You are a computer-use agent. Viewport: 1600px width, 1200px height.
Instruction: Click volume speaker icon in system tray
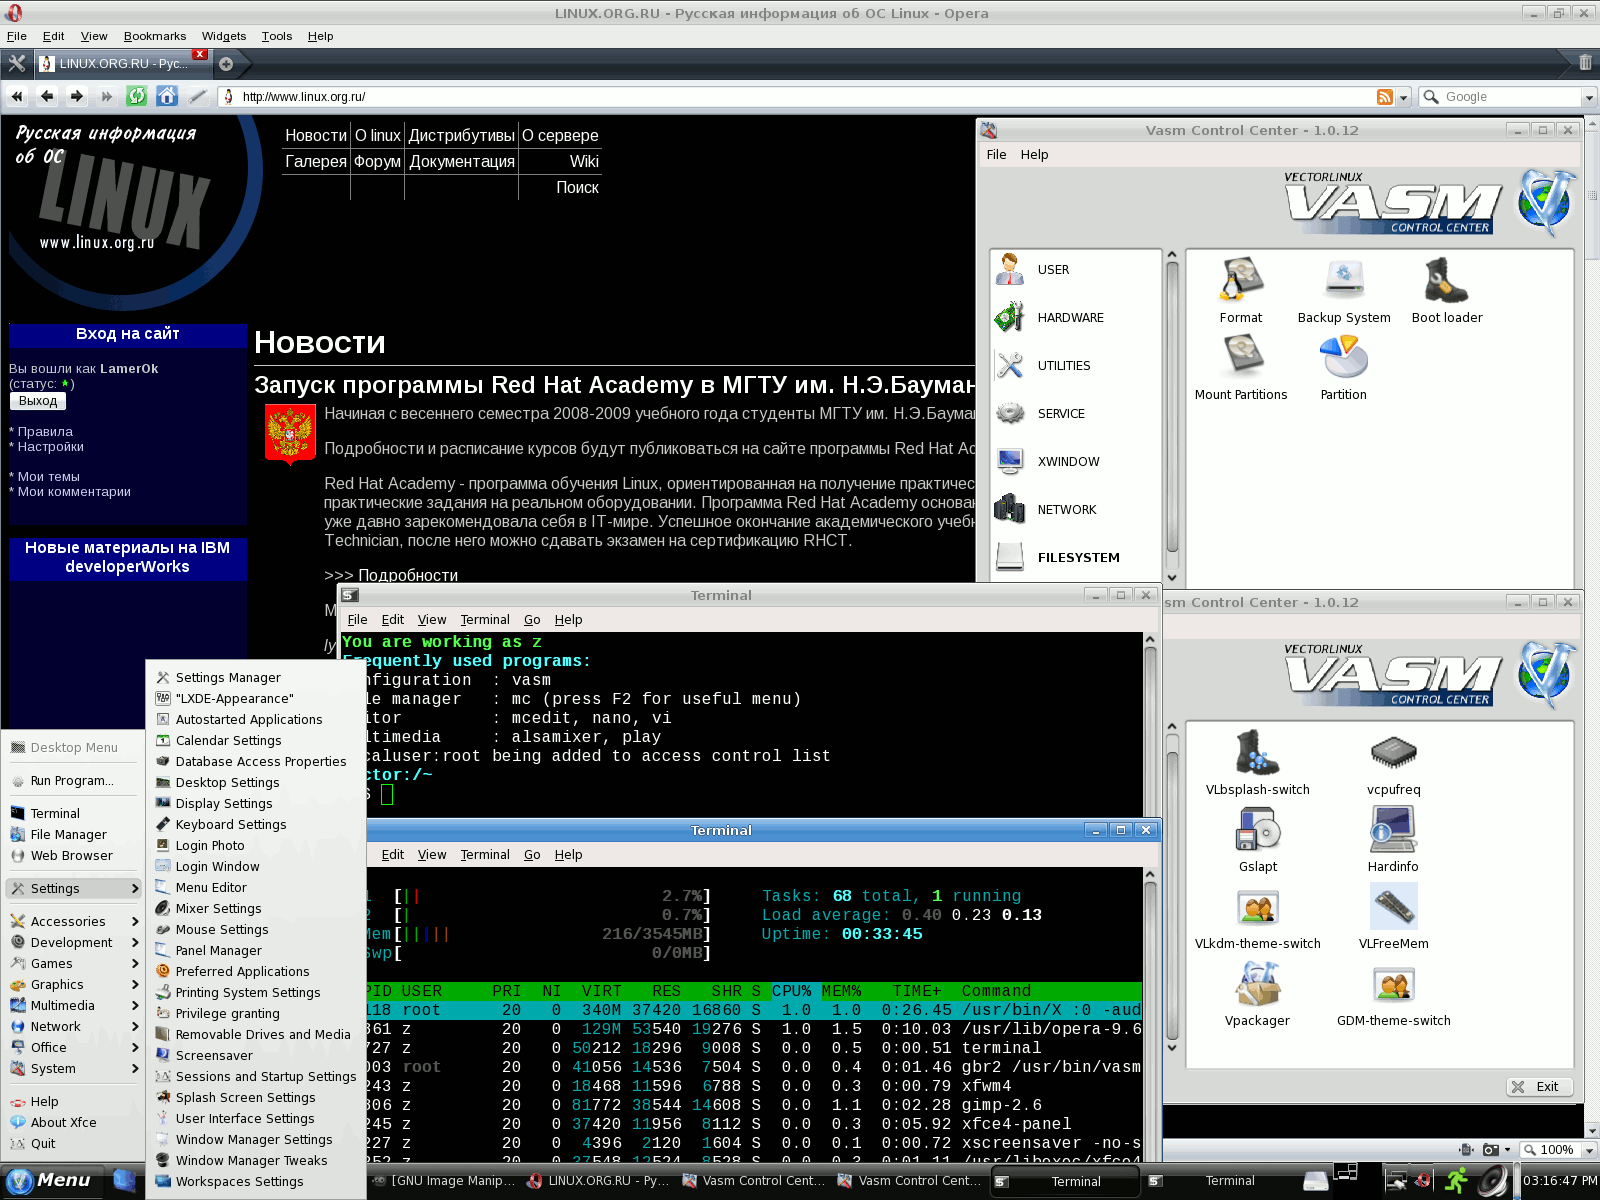coord(1492,1181)
